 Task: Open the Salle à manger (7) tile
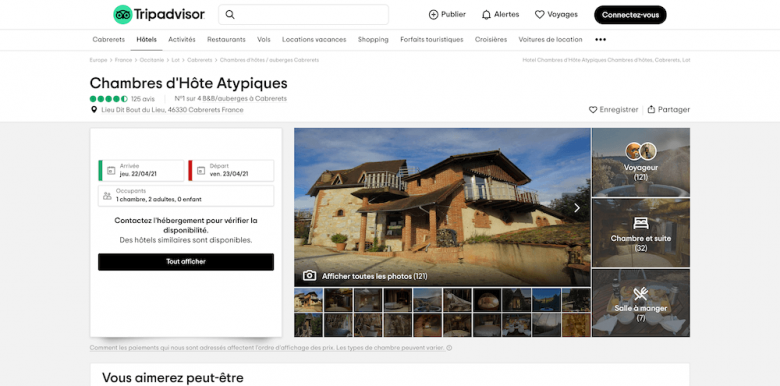tap(641, 303)
